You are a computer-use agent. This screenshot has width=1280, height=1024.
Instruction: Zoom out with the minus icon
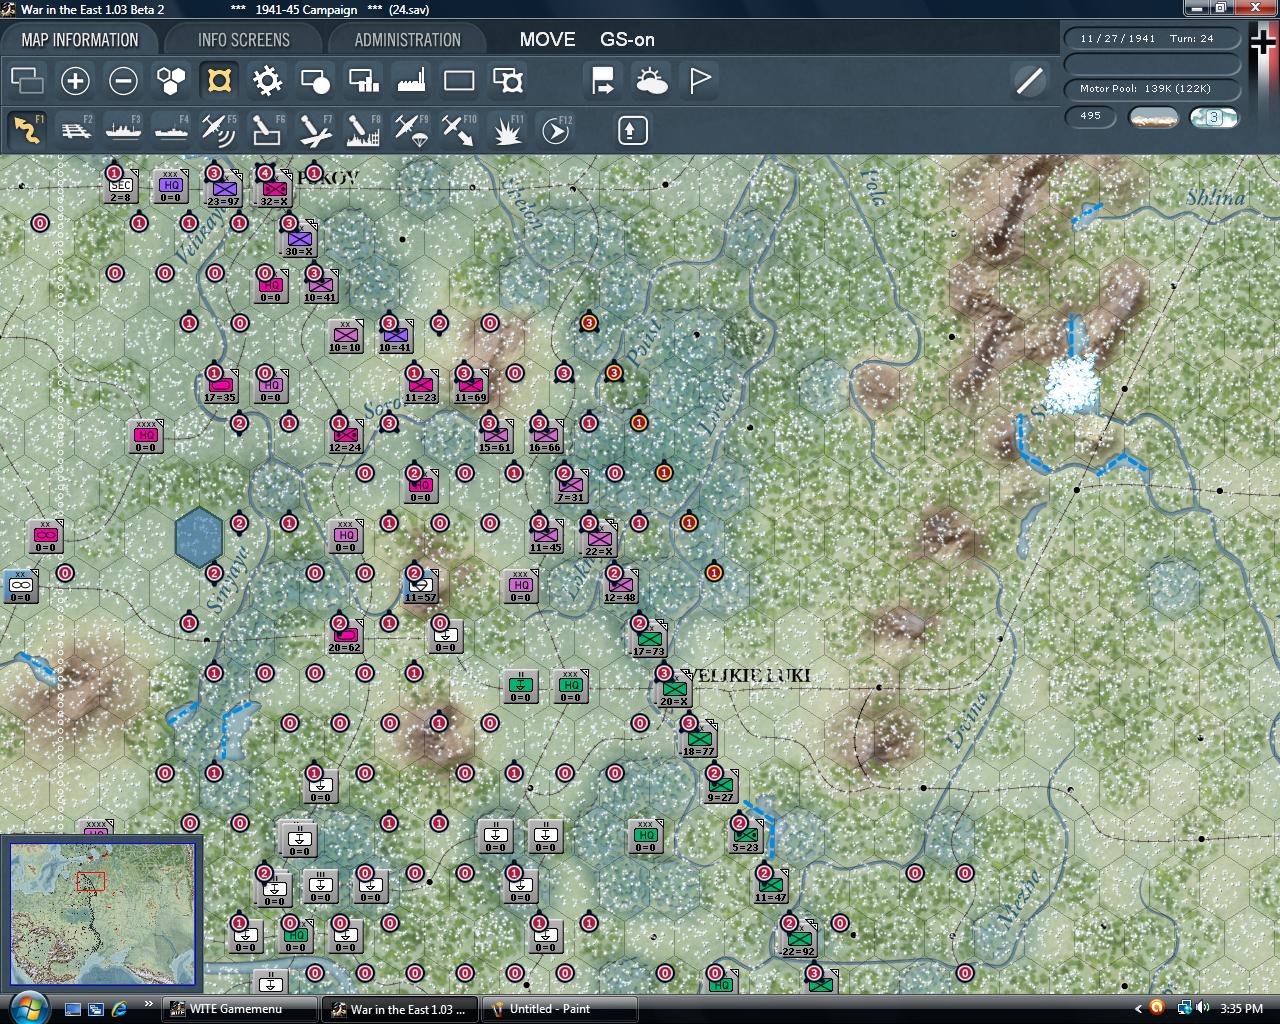[x=123, y=80]
